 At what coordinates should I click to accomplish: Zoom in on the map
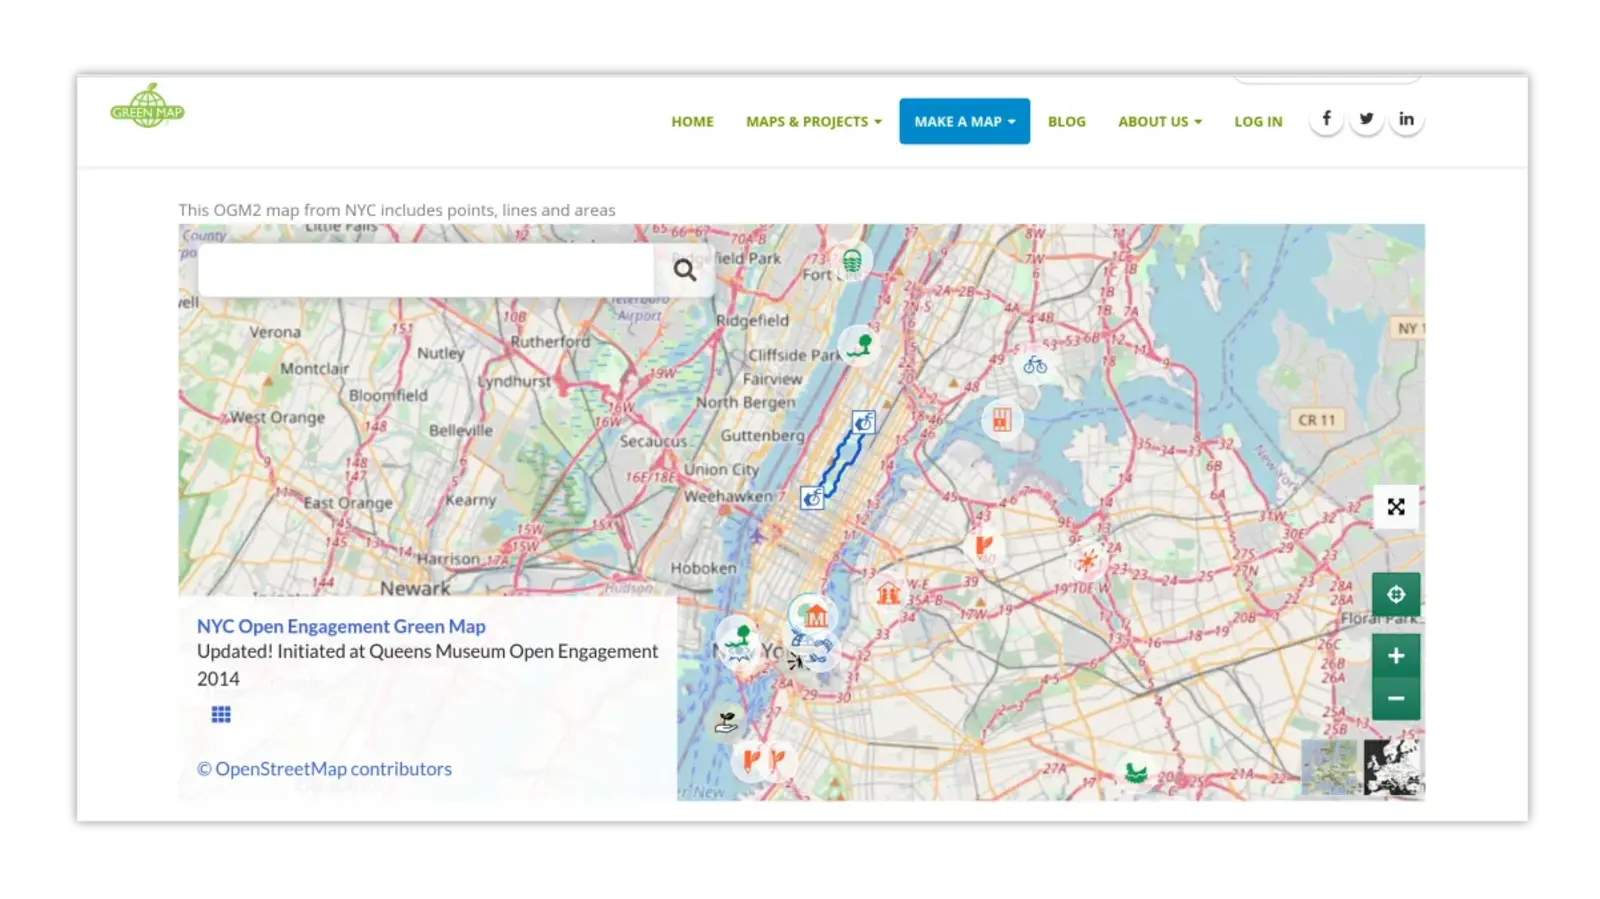pos(1396,656)
